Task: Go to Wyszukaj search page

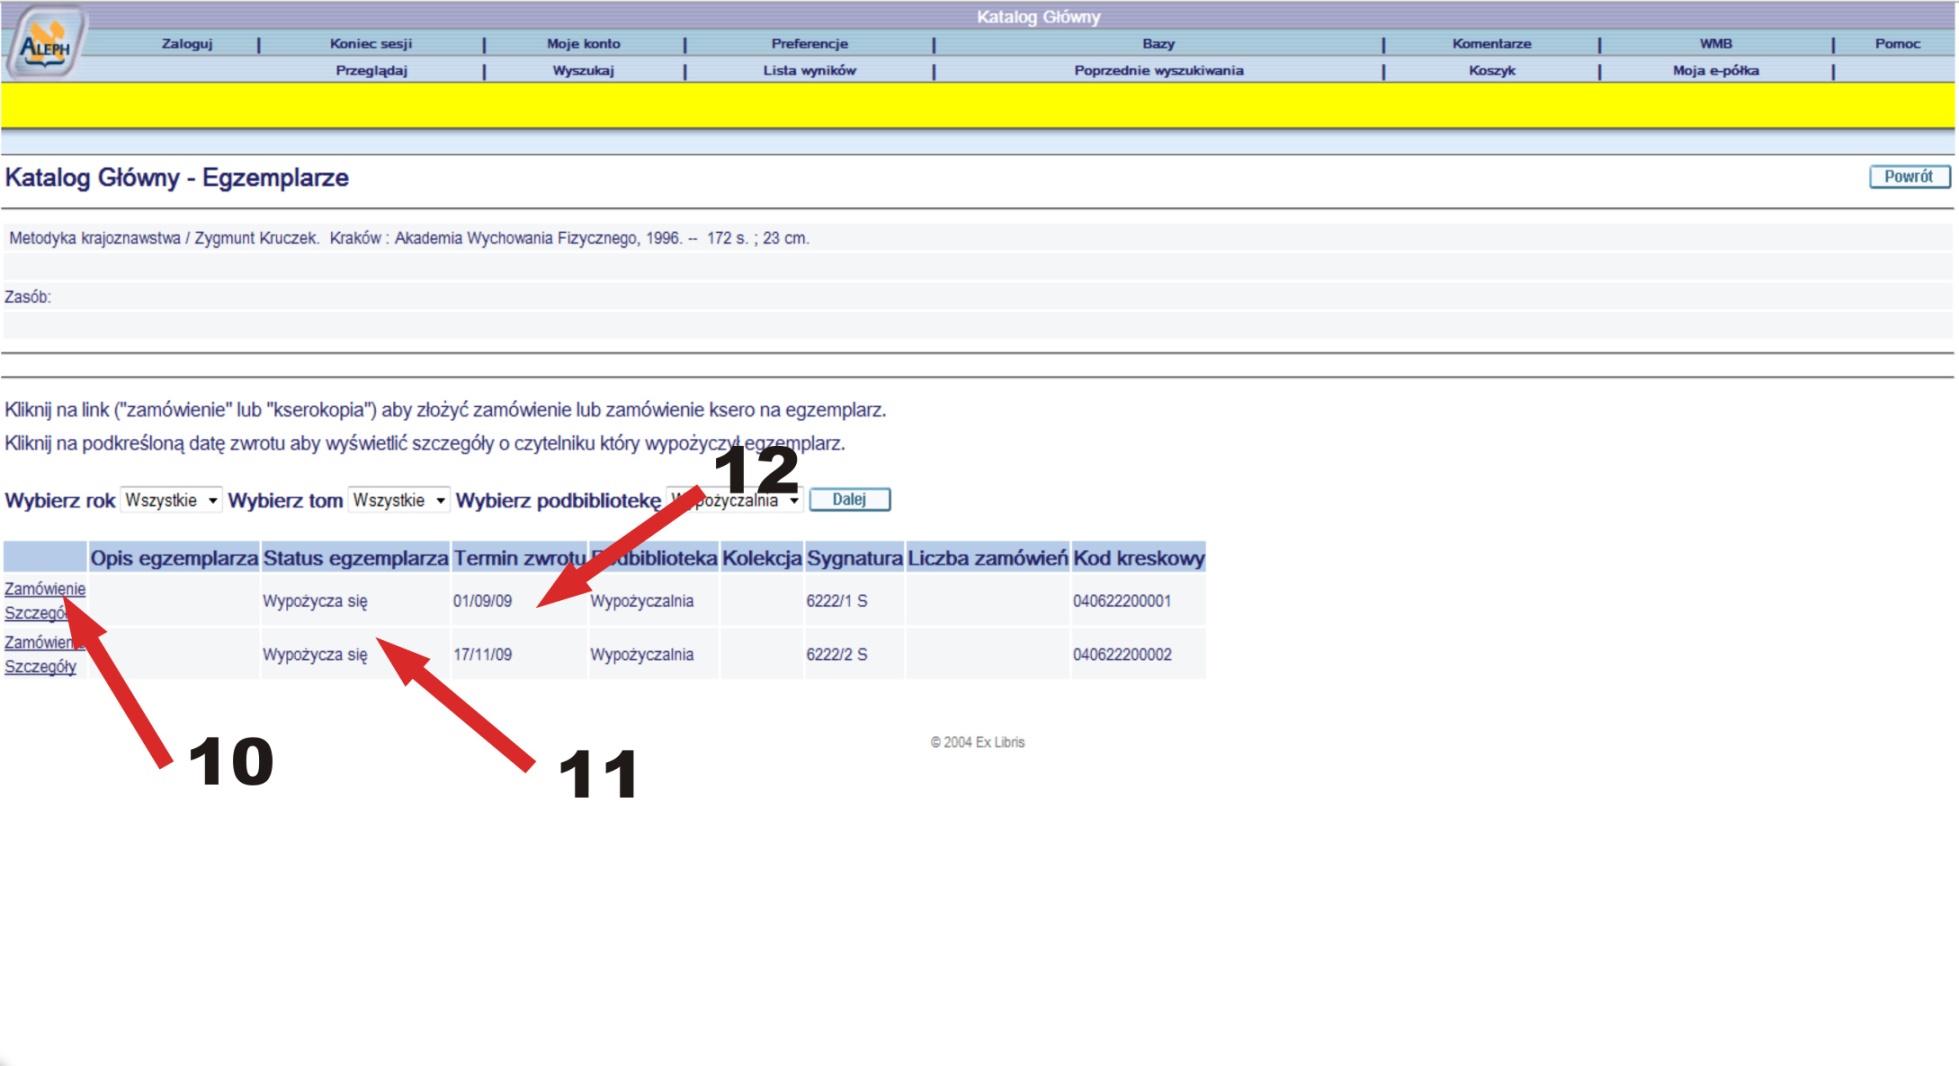Action: (x=583, y=70)
